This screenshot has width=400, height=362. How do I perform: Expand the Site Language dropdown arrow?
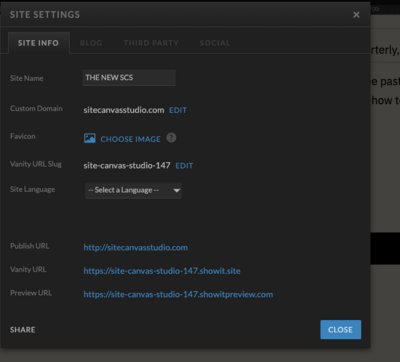click(x=177, y=191)
